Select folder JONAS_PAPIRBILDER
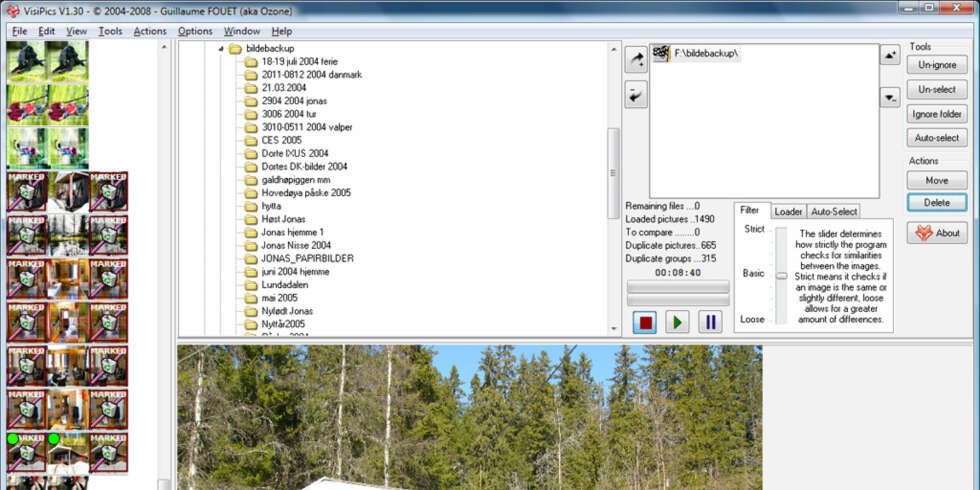The height and width of the screenshot is (490, 980). point(308,258)
